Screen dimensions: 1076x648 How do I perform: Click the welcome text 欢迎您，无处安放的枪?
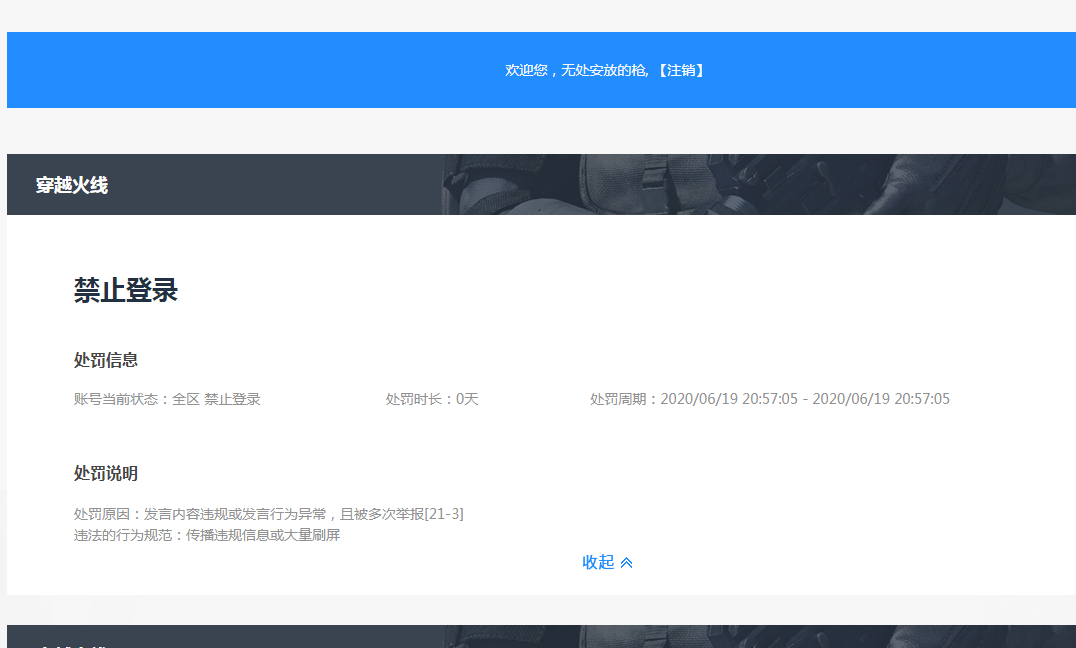pyautogui.click(x=576, y=70)
